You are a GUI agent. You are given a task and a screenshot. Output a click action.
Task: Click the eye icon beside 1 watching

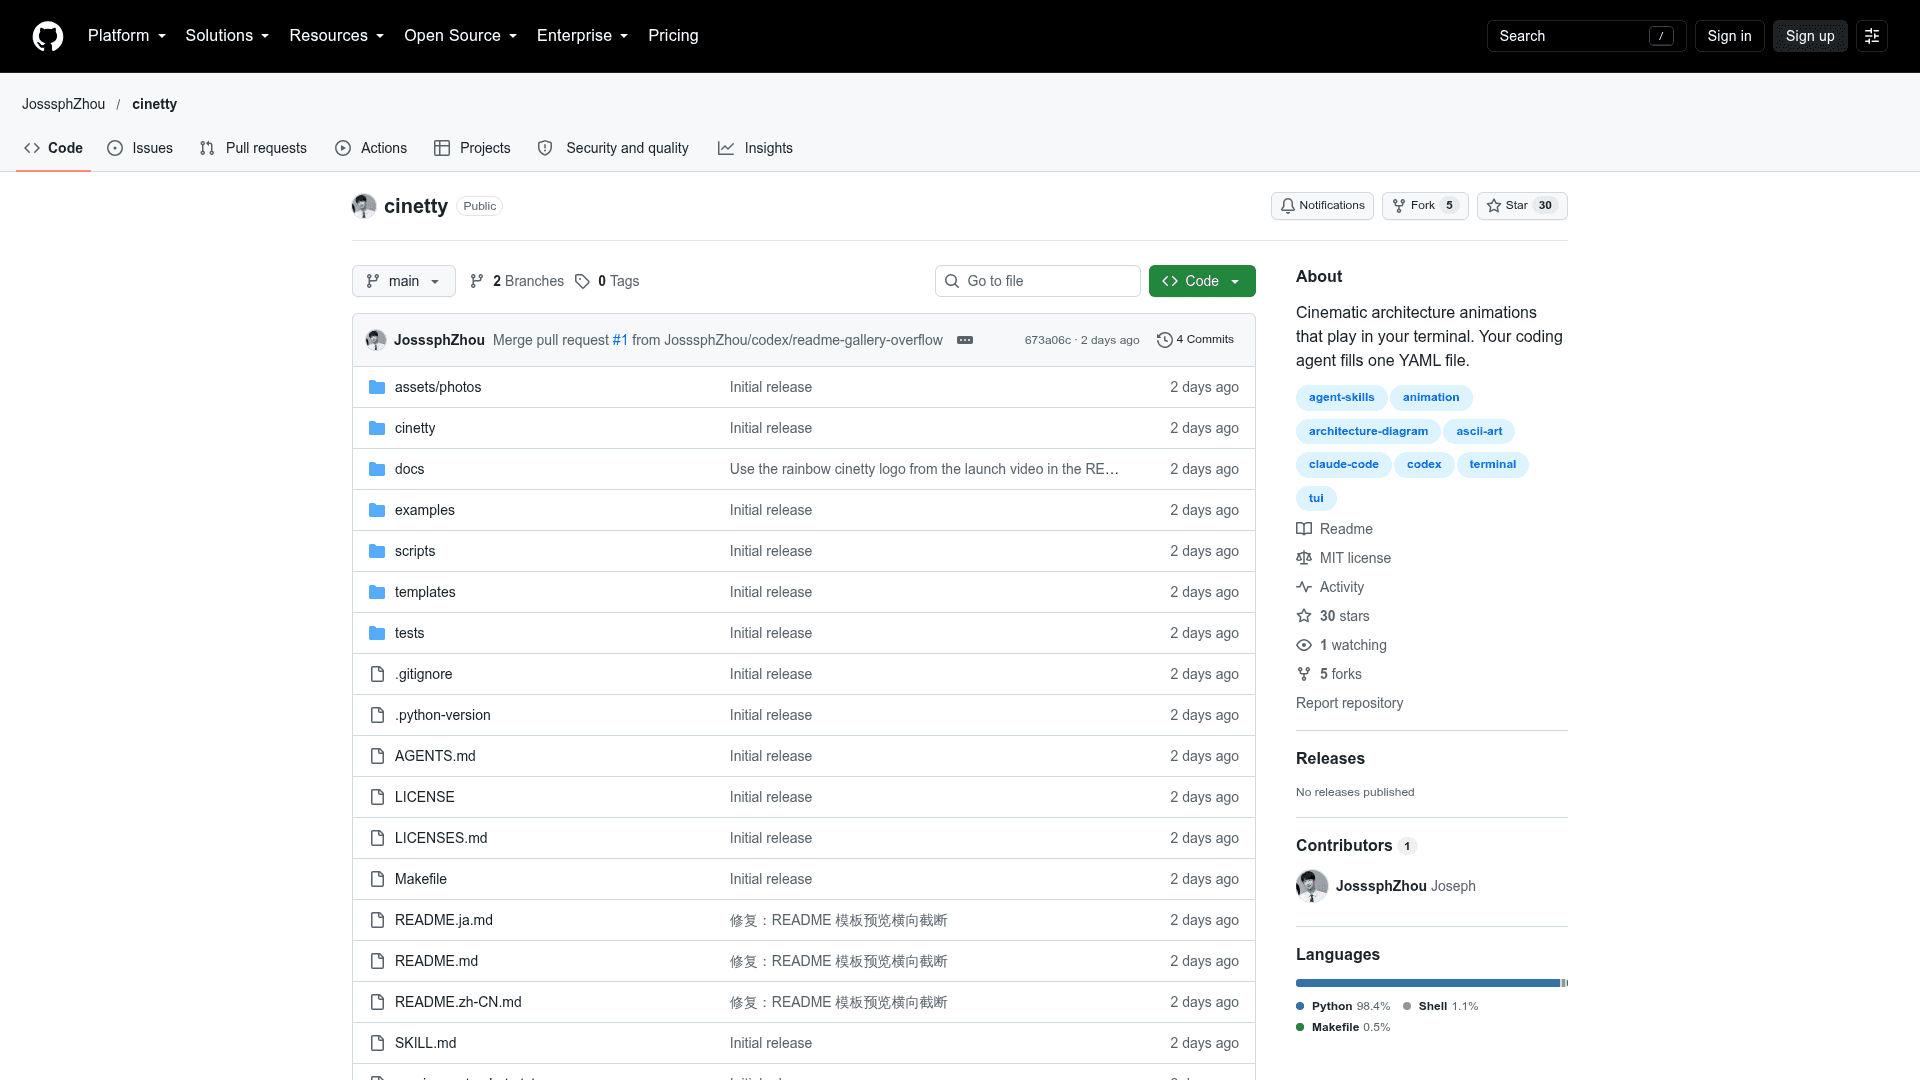(1304, 645)
